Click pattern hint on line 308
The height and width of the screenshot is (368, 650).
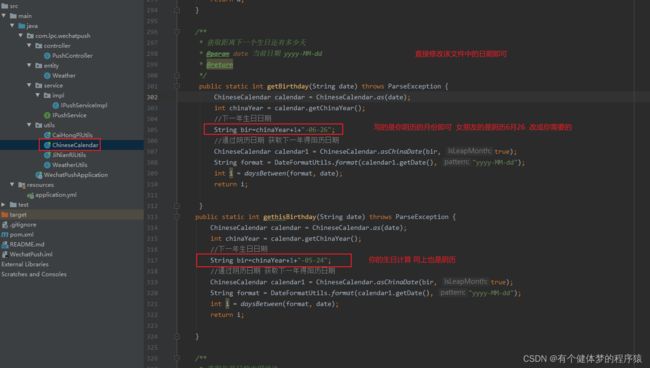(456, 162)
